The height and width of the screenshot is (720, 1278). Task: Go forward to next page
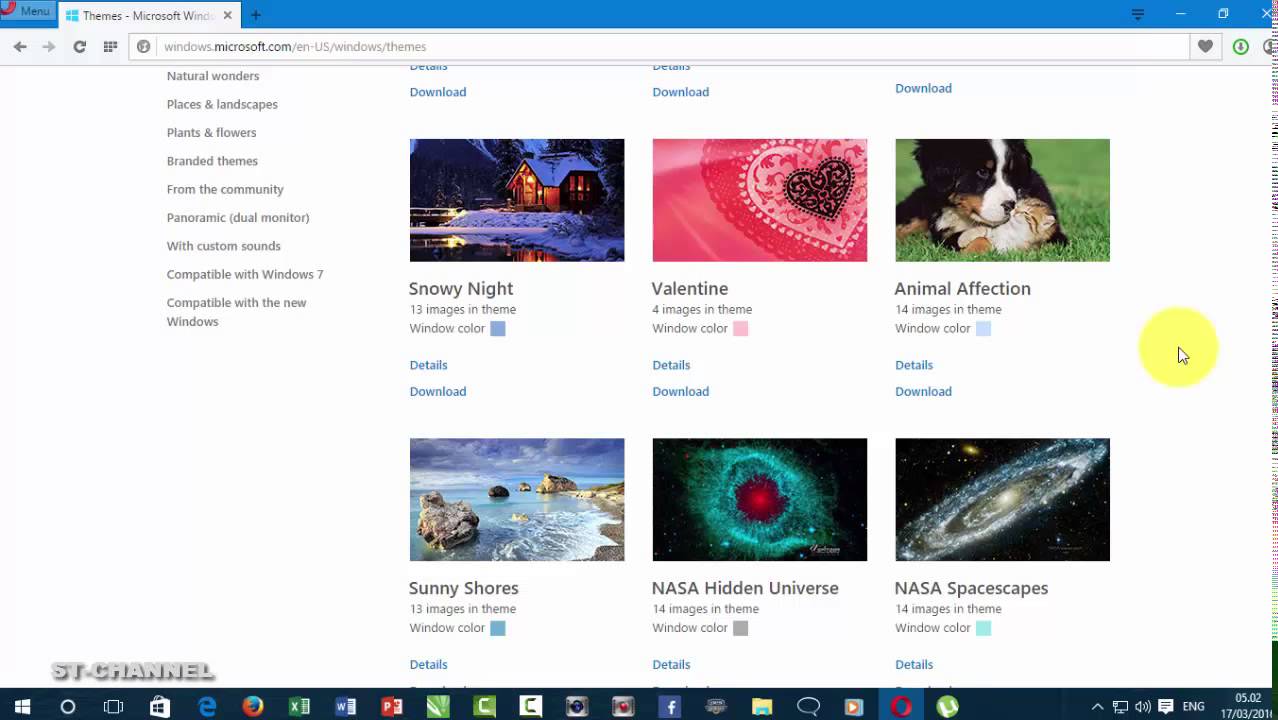[x=49, y=46]
